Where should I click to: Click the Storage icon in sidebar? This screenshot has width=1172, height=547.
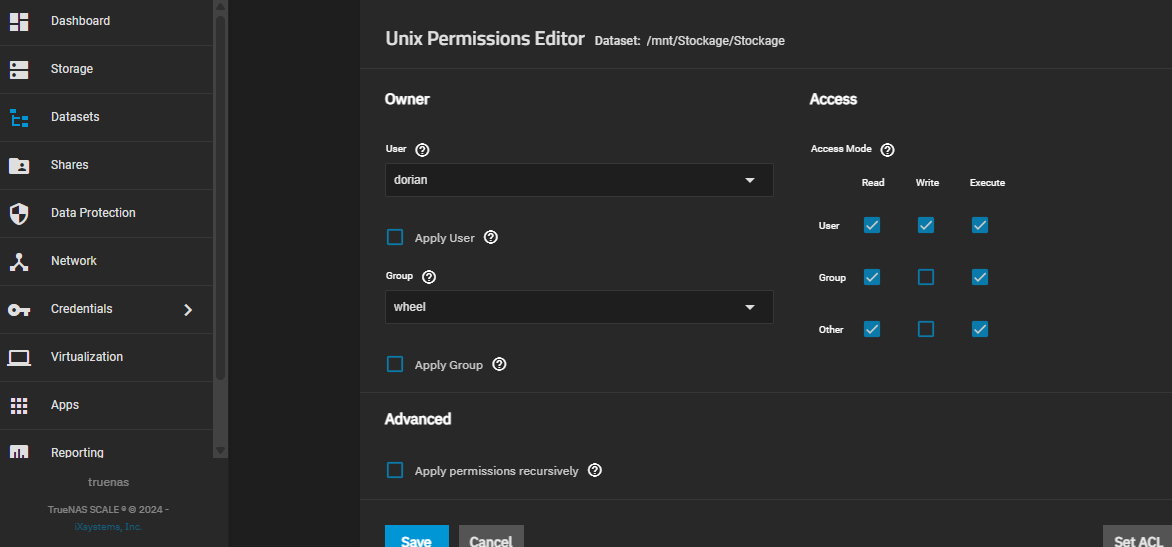point(19,69)
